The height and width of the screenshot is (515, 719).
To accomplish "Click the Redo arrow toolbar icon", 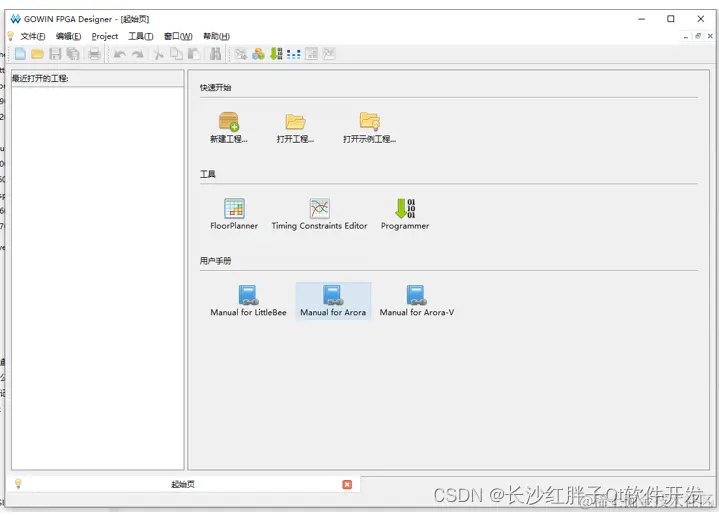I will (137, 54).
